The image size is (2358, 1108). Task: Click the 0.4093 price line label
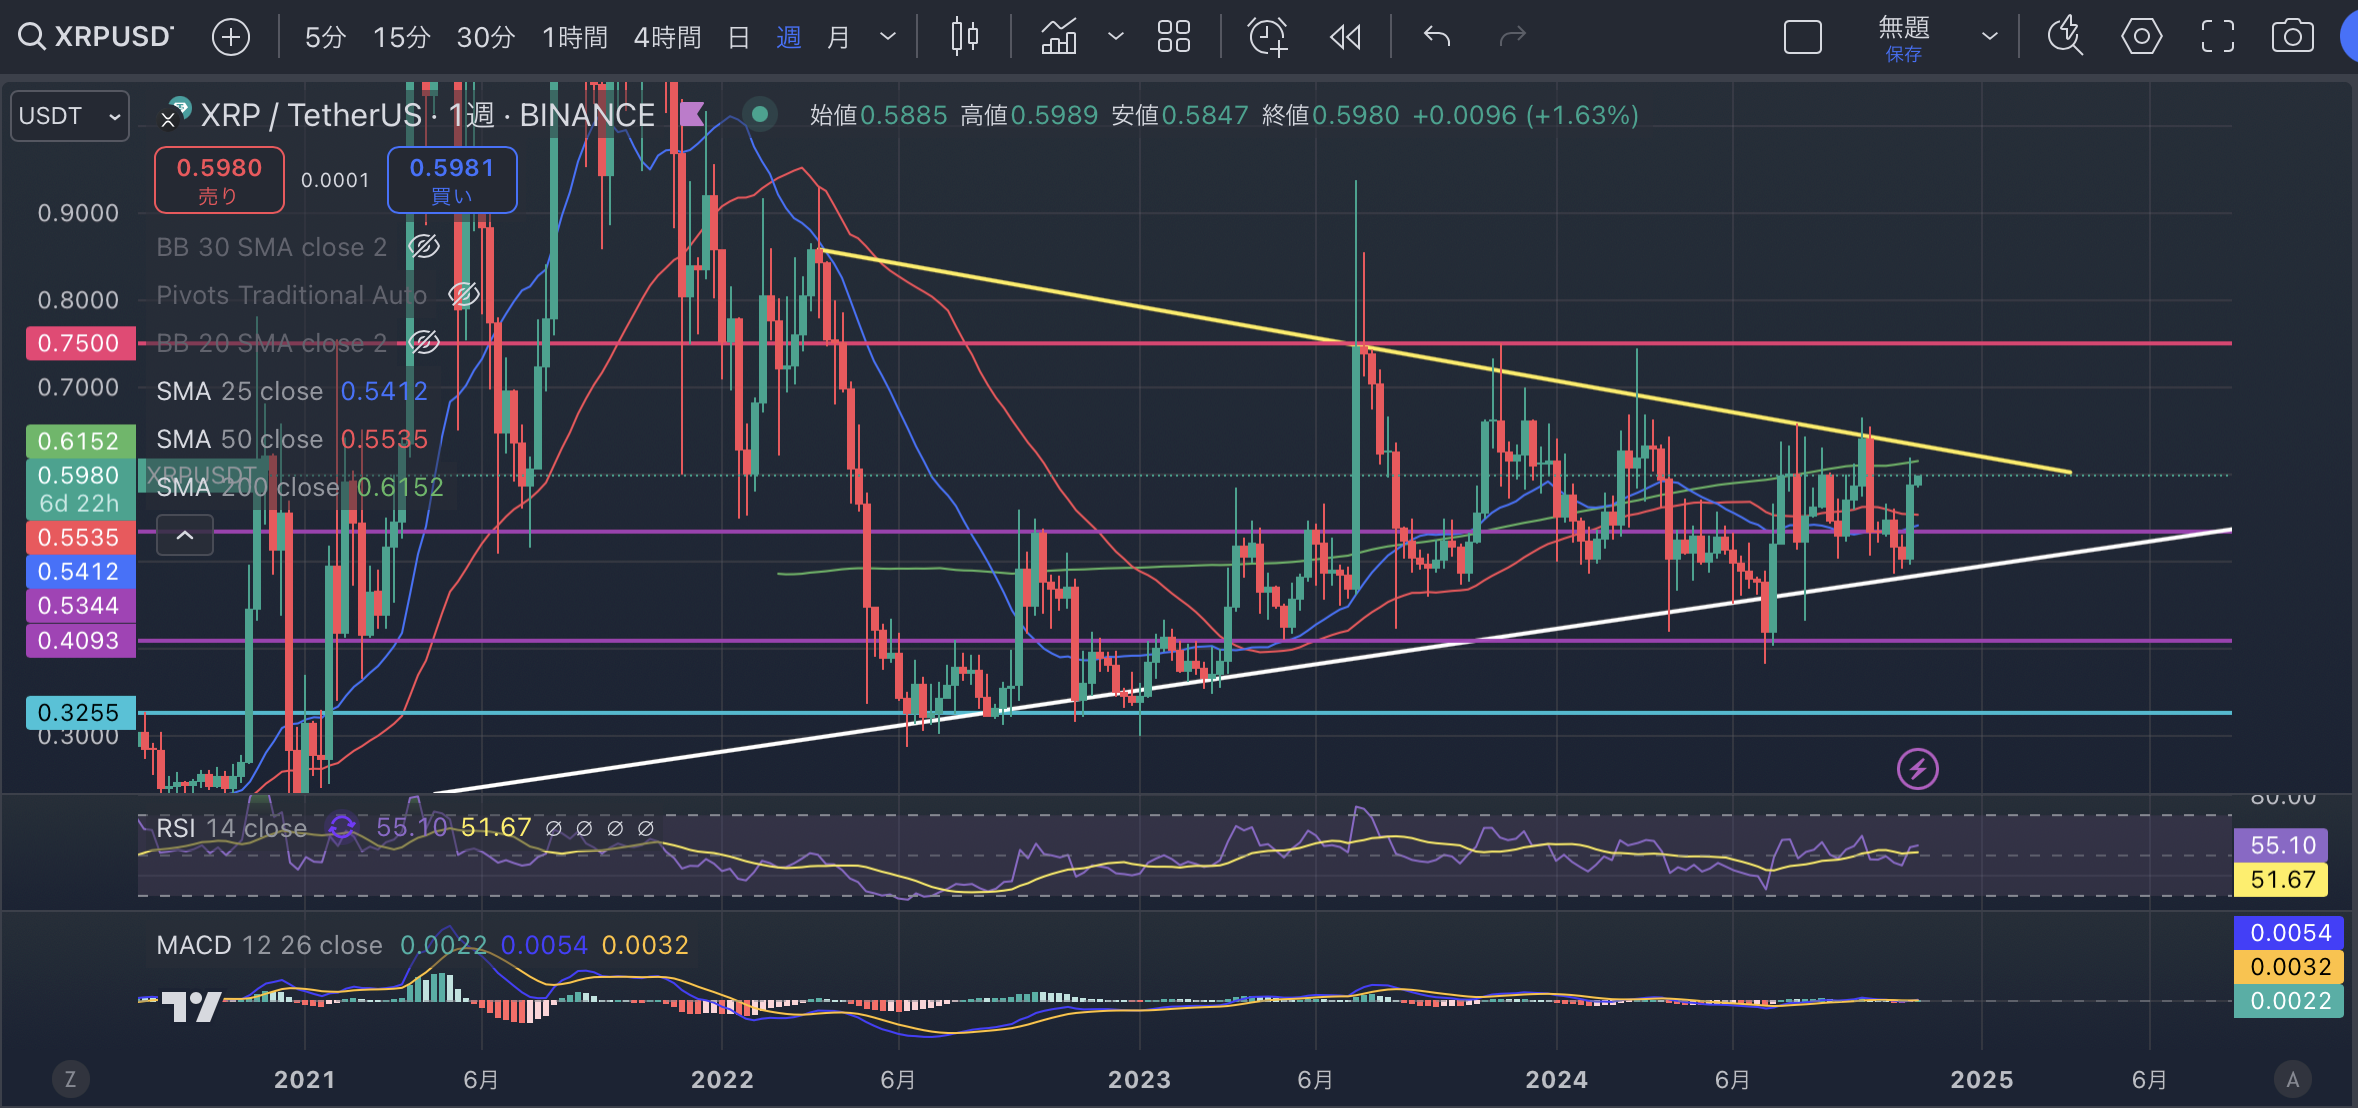(x=80, y=641)
